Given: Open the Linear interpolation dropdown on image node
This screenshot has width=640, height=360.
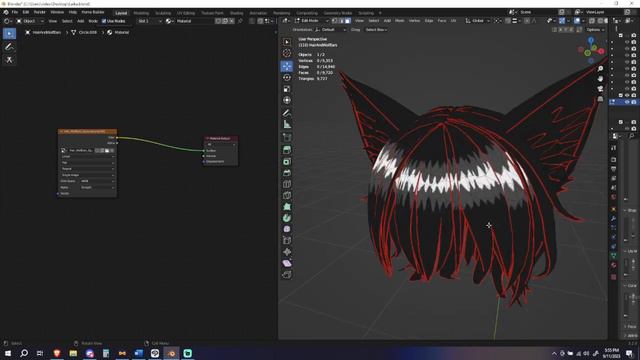Looking at the screenshot, I should 87,156.
